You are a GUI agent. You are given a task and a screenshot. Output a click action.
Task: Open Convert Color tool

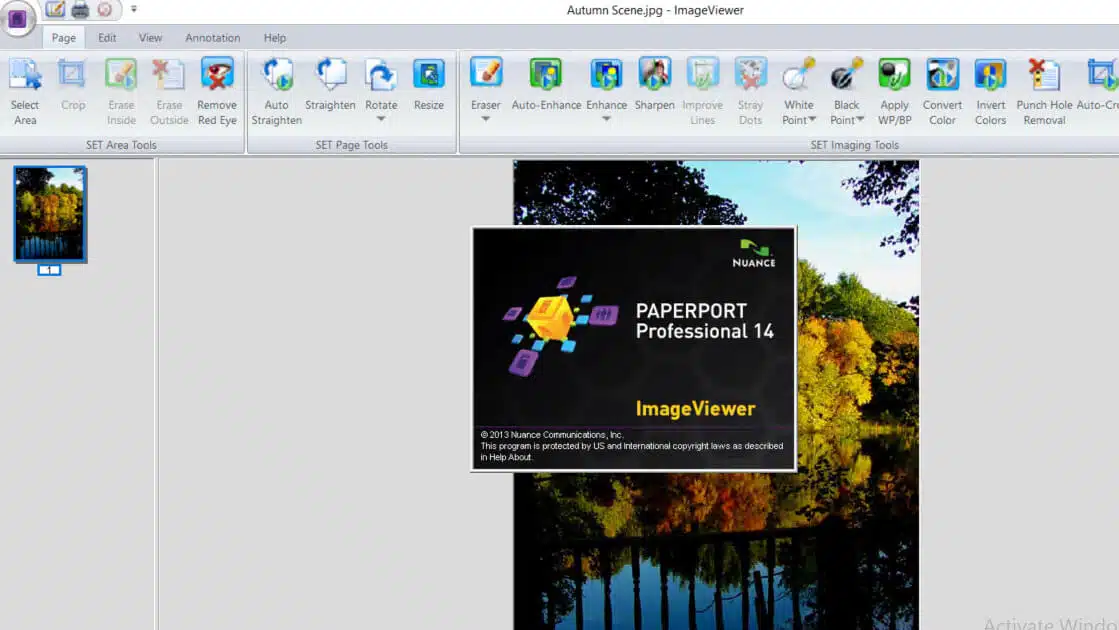942,92
